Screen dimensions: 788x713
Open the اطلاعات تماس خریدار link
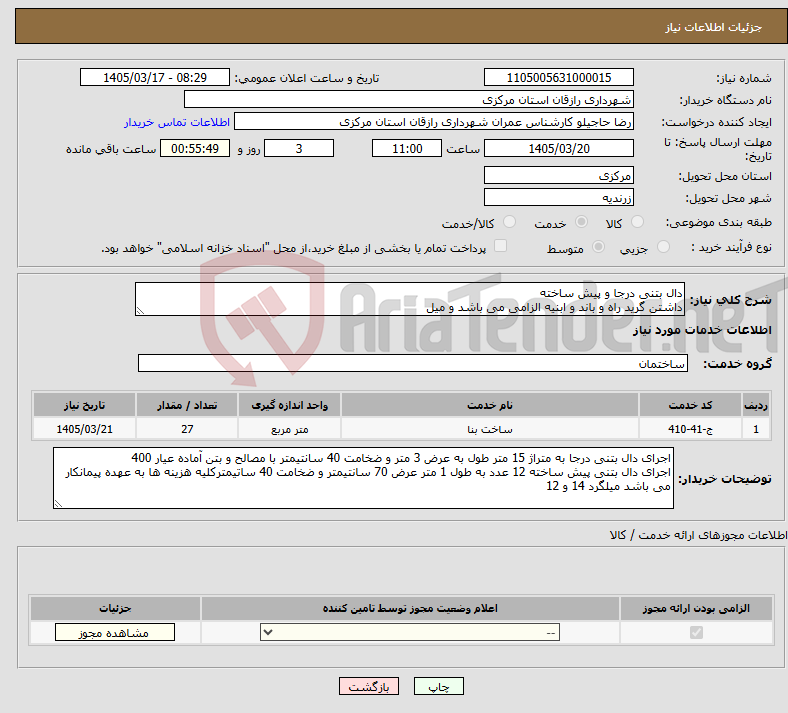point(177,122)
